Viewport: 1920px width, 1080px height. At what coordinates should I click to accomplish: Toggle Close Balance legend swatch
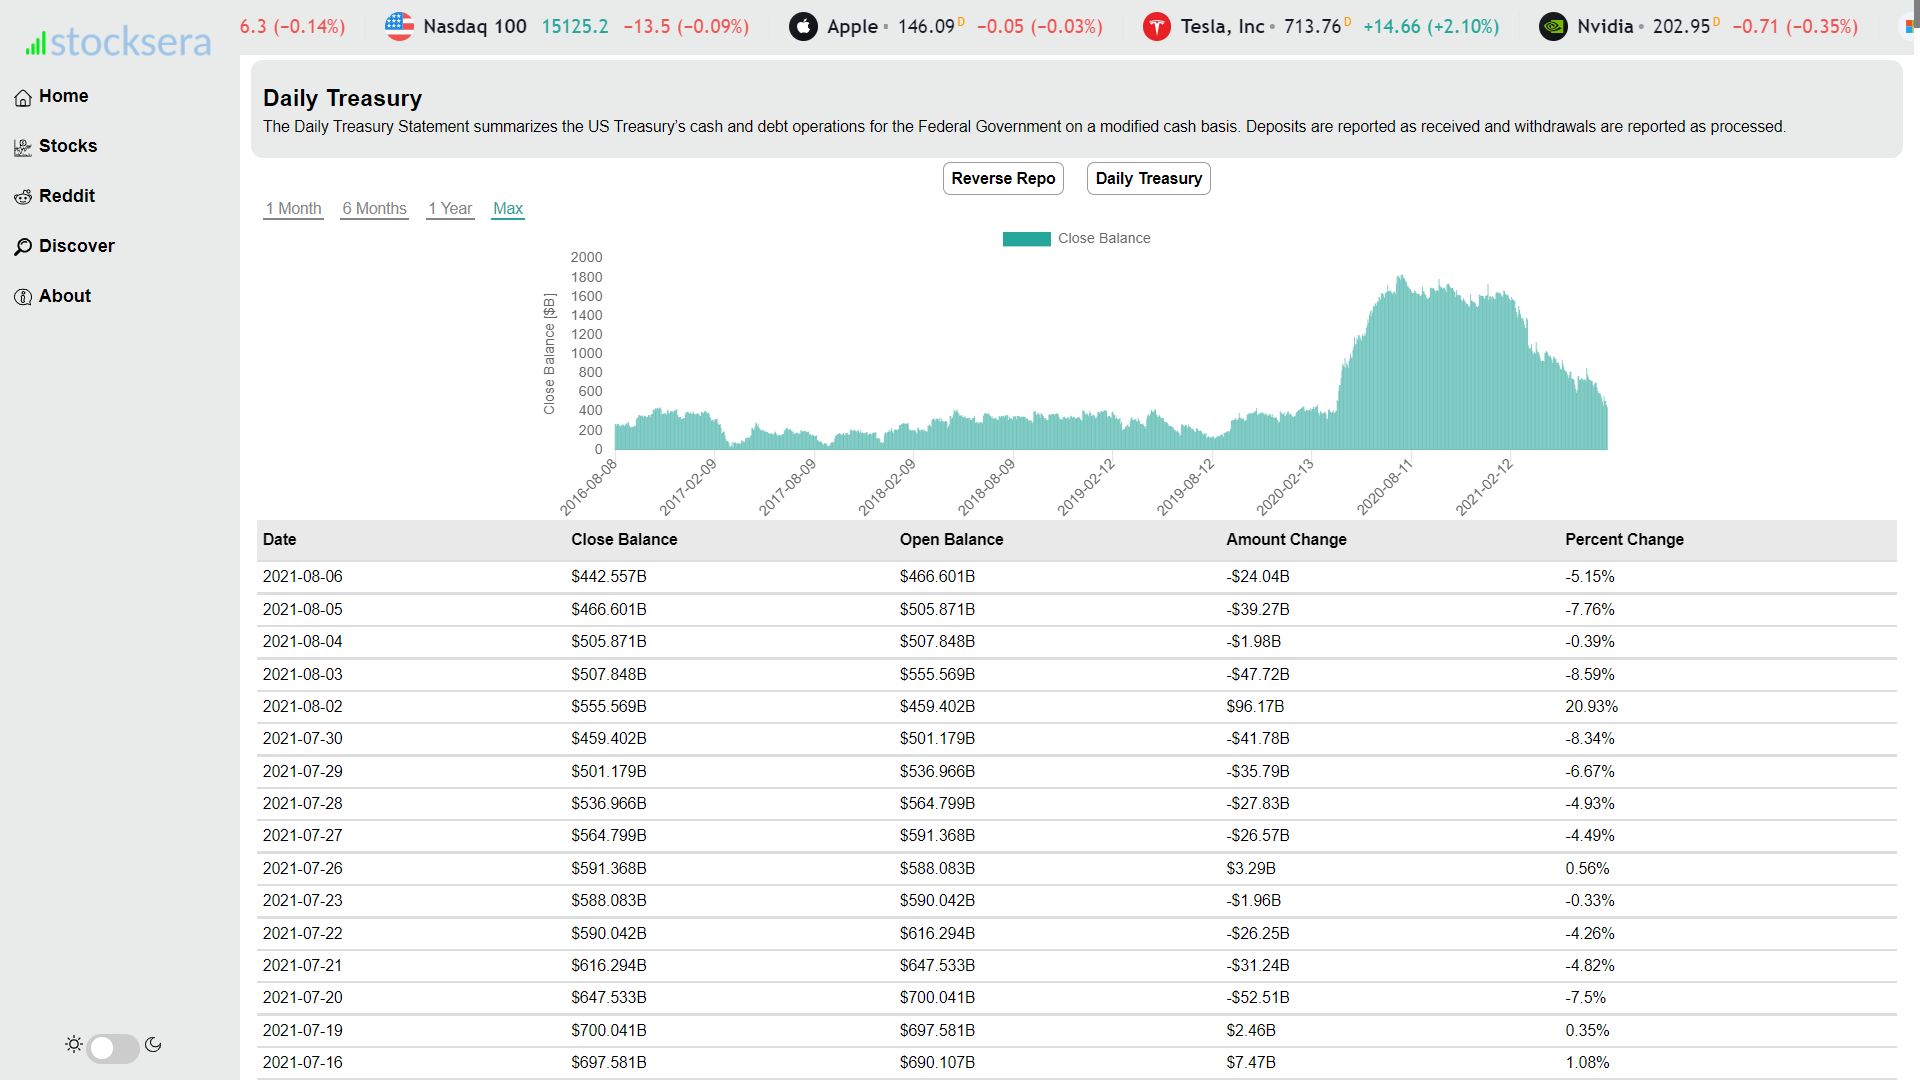(1026, 239)
